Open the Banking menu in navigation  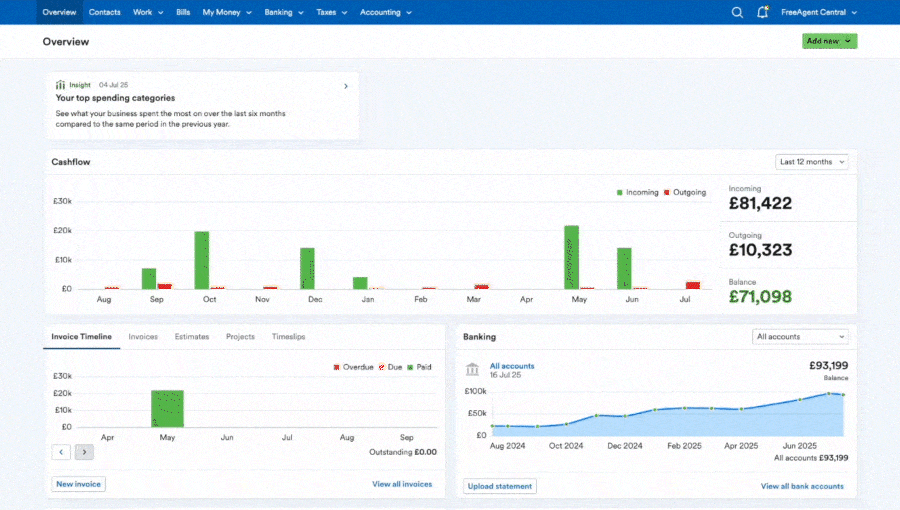point(284,12)
